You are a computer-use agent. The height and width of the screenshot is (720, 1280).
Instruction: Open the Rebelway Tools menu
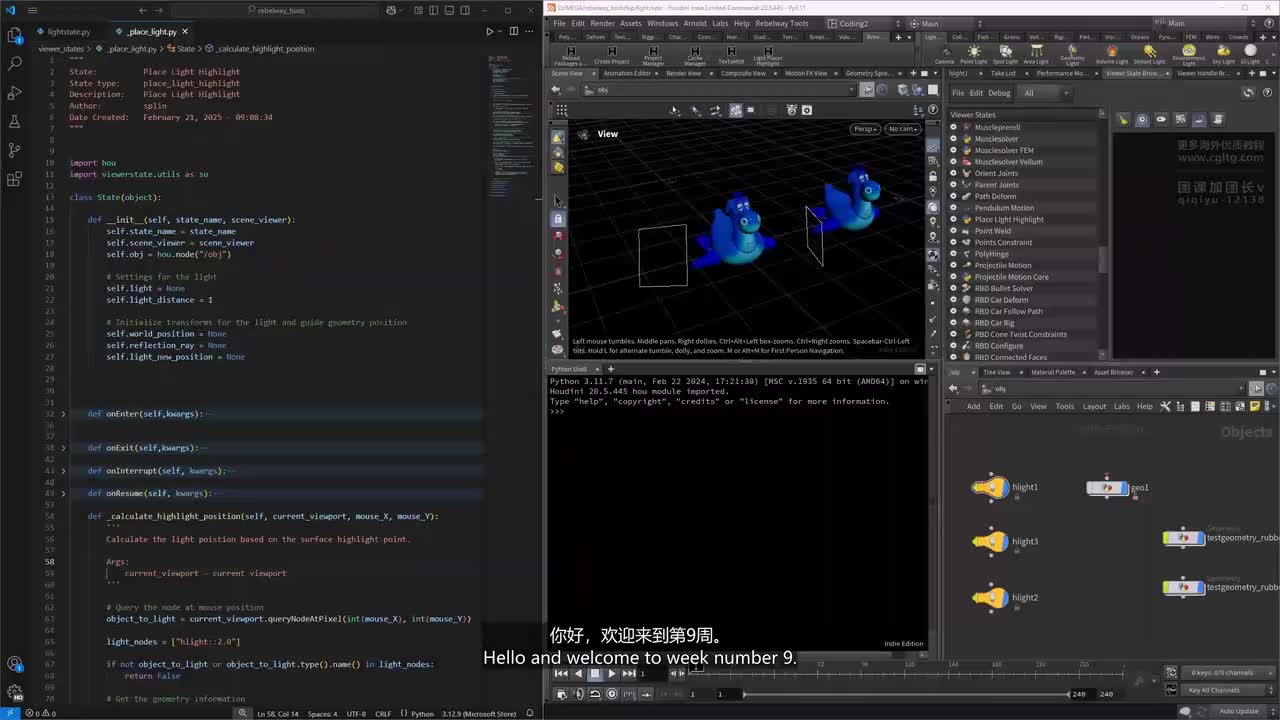coord(782,23)
